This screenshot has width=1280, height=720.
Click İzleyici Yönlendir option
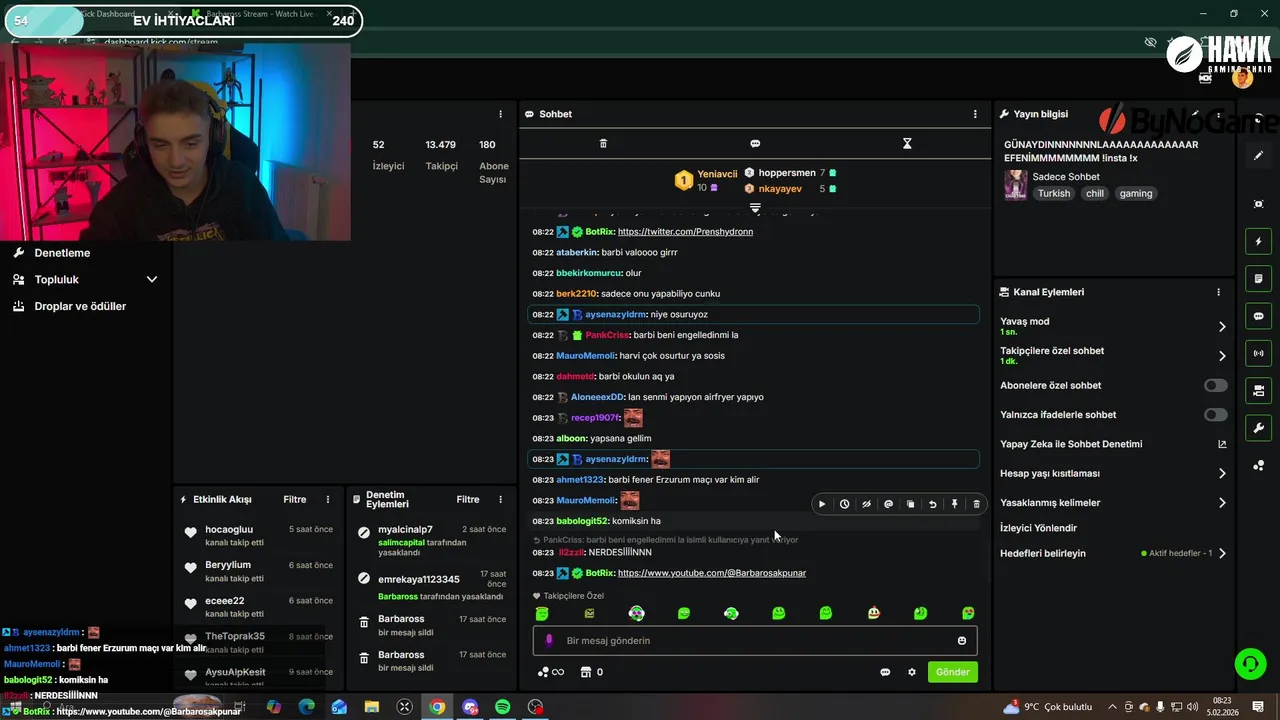click(x=1038, y=528)
